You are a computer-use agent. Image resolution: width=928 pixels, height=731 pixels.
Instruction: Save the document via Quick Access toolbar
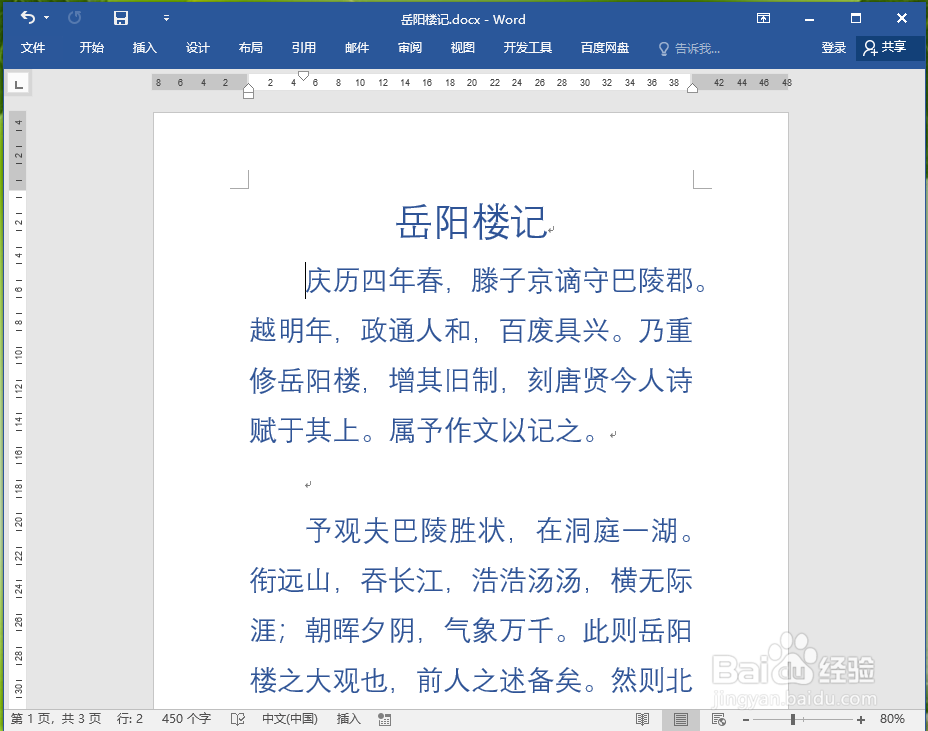tap(122, 18)
